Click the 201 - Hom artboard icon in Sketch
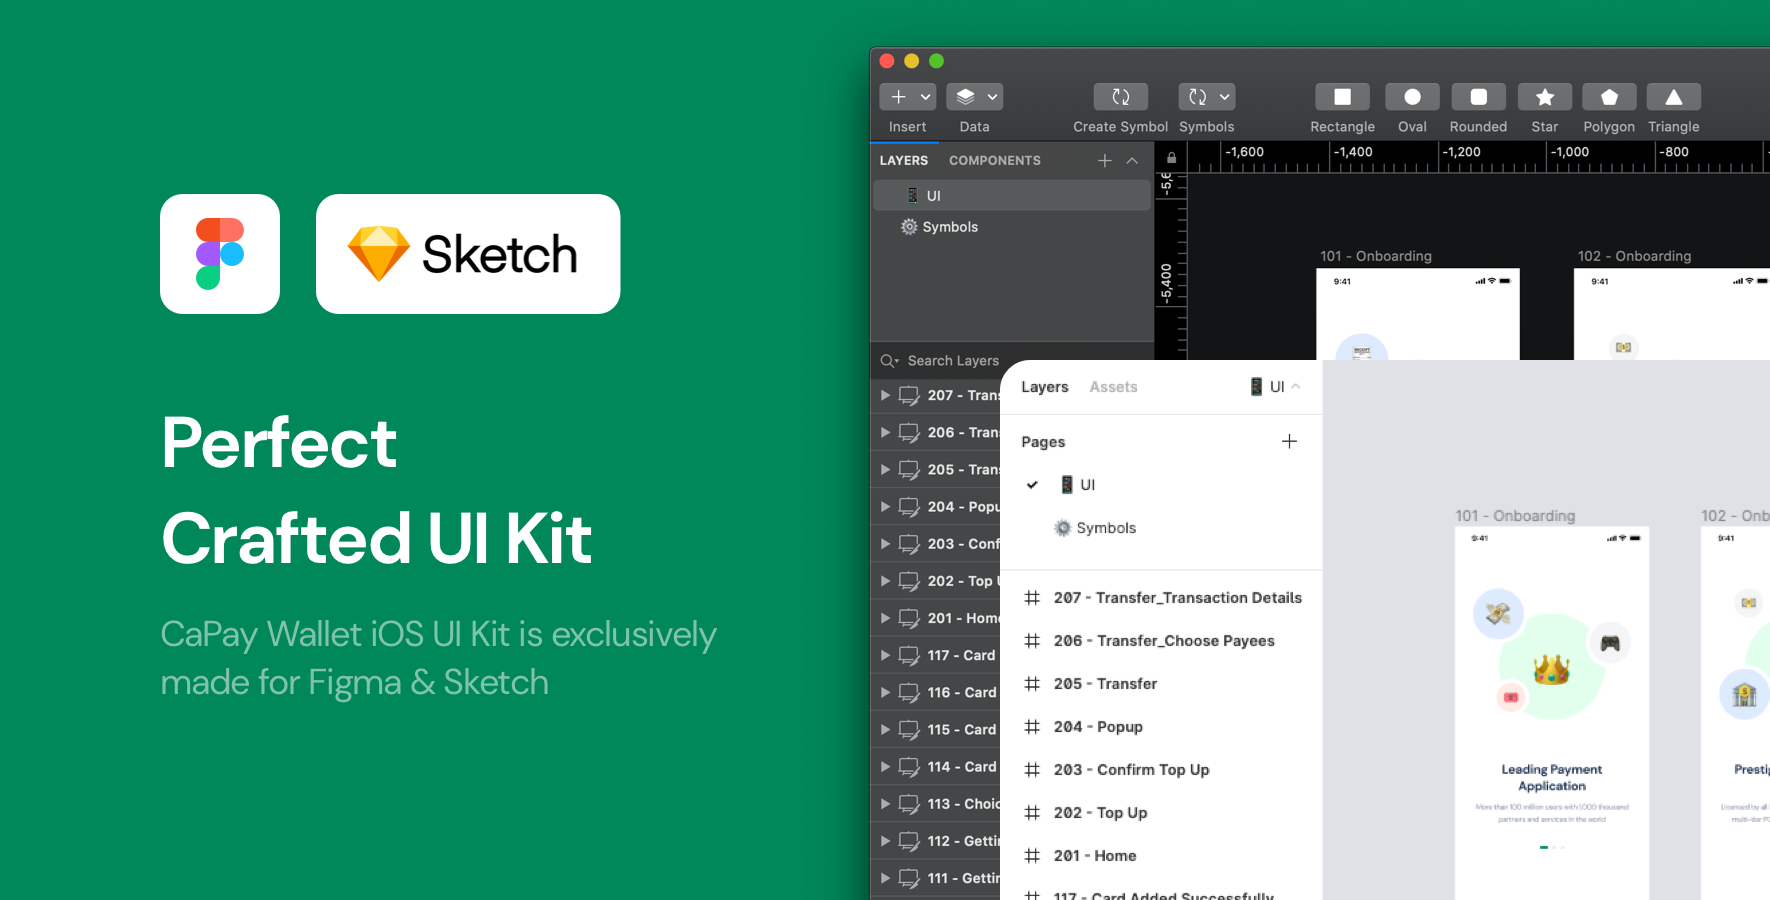The height and width of the screenshot is (900, 1770). click(x=909, y=619)
